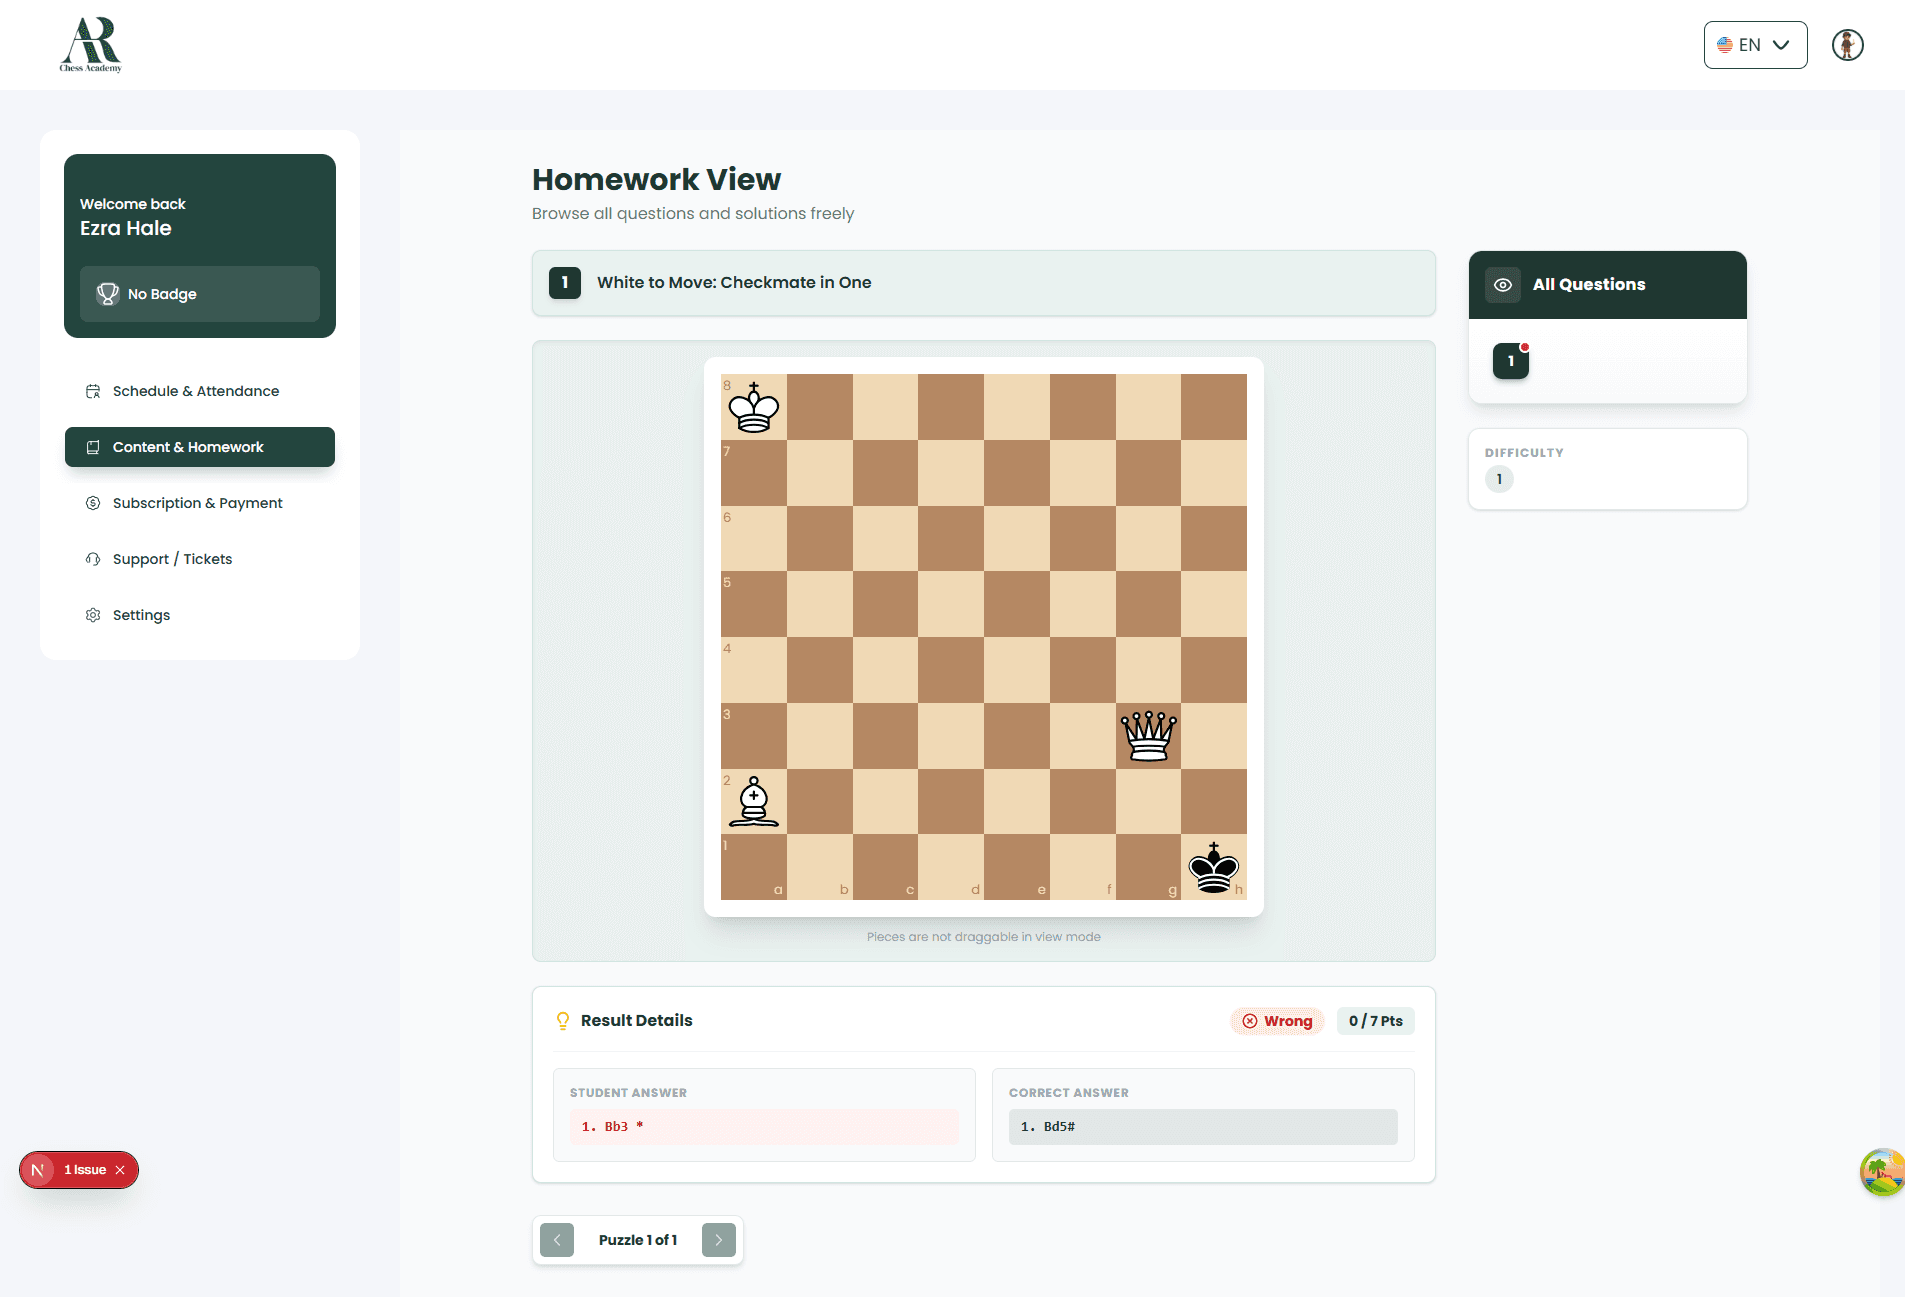The width and height of the screenshot is (1905, 1297).
Task: Select question 1 in All Questions
Action: tap(1510, 361)
